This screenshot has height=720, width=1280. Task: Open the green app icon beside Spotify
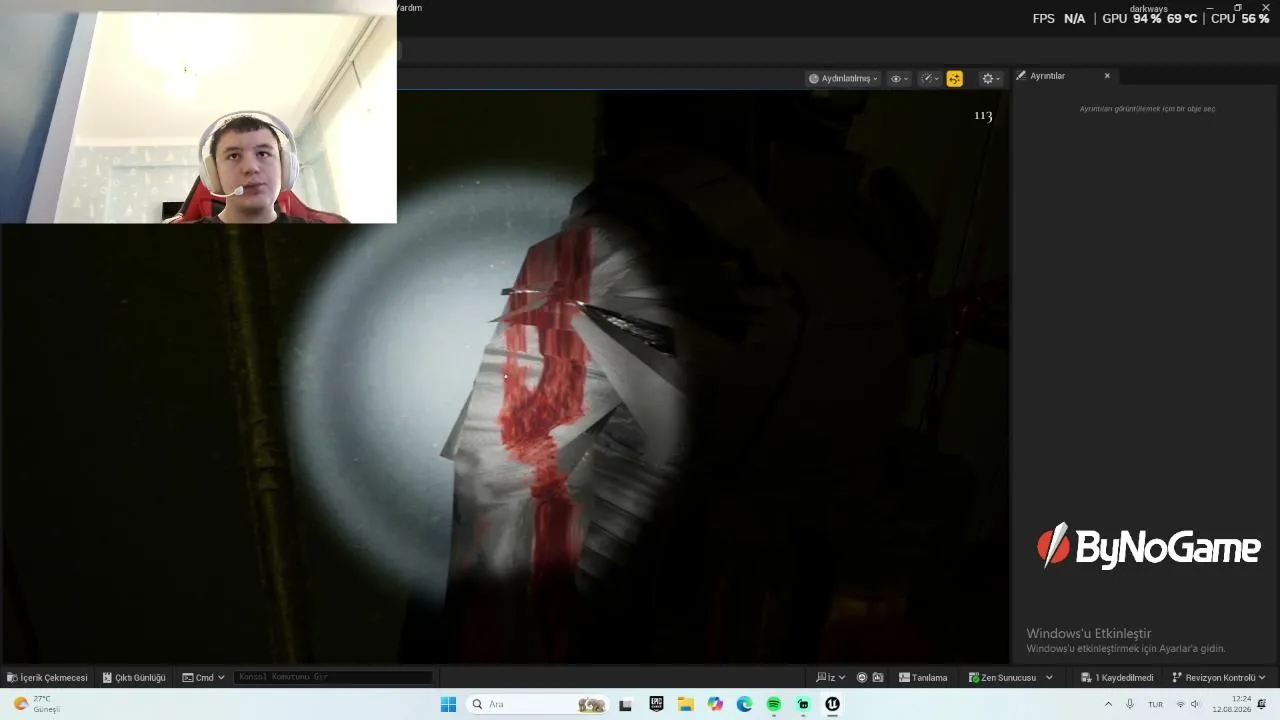point(803,704)
